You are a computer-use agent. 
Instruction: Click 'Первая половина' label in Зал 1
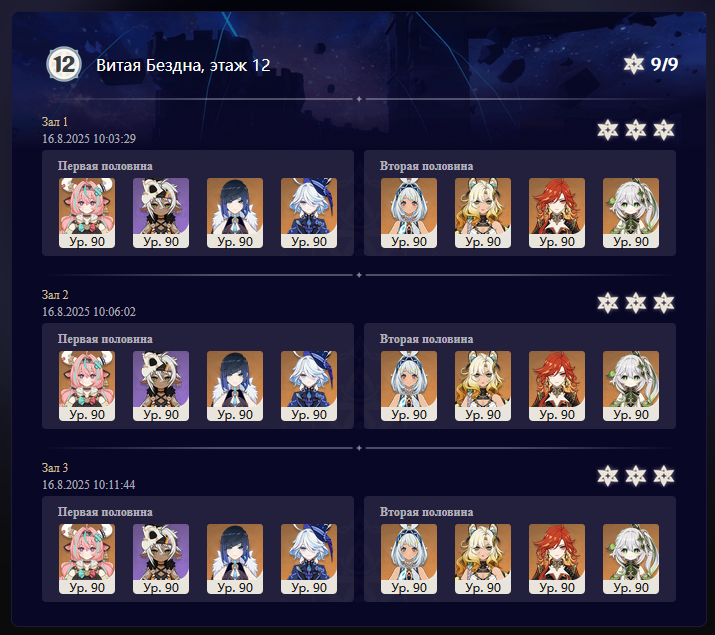tap(105, 166)
